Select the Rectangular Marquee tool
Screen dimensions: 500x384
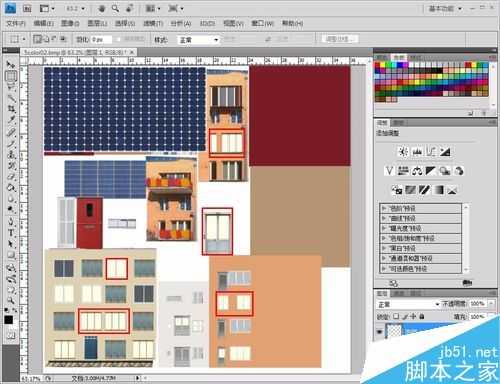pos(11,76)
